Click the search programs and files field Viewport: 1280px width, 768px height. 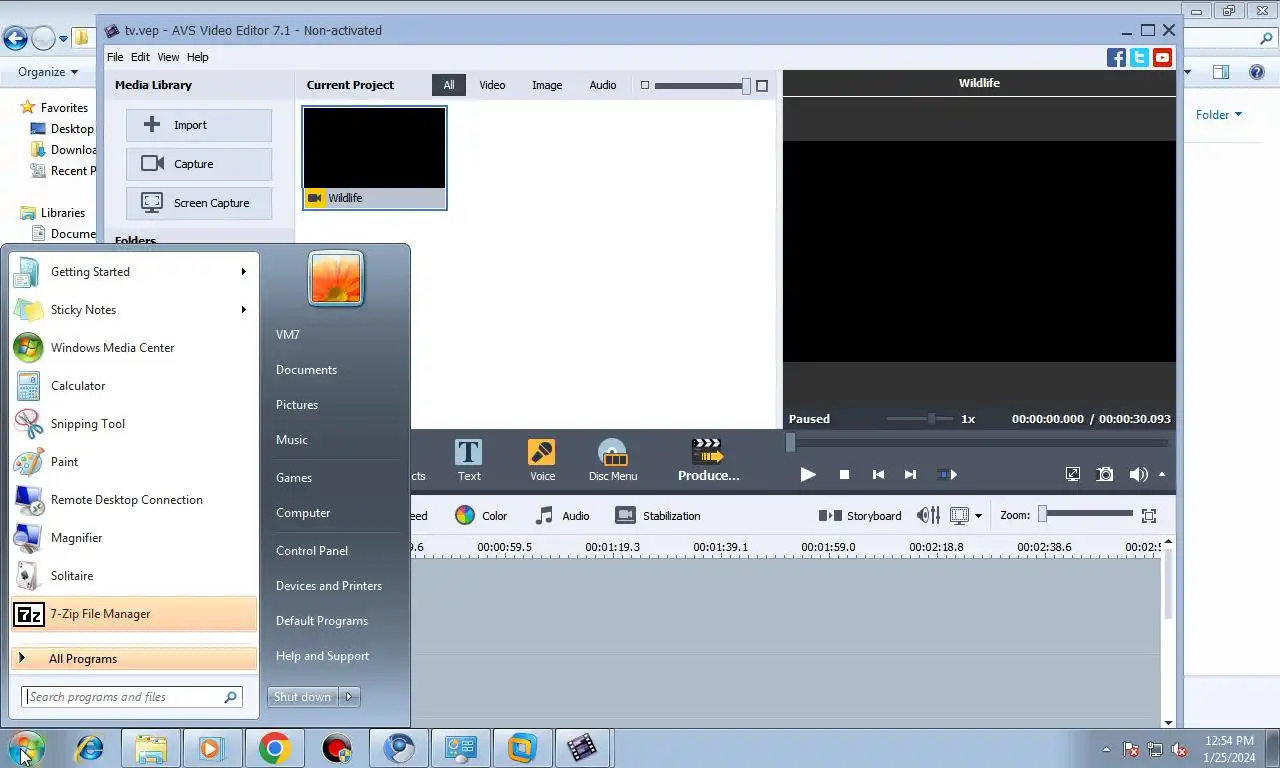(132, 697)
